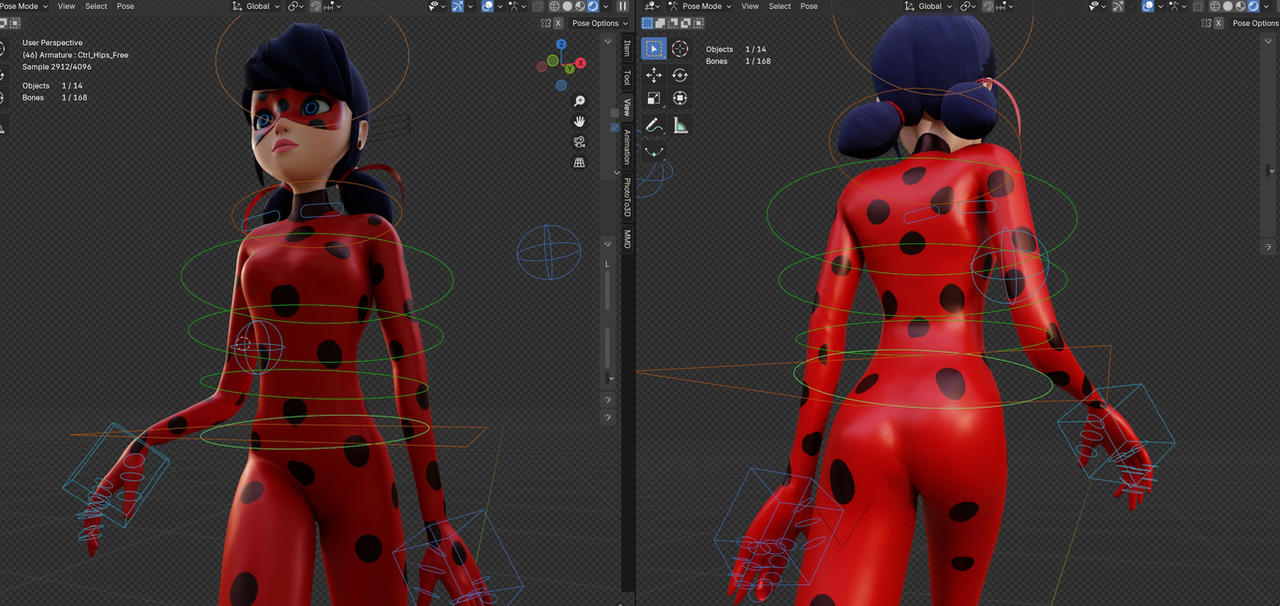This screenshot has width=1280, height=606.
Task: Select solid shading in right viewport
Action: click(x=1227, y=6)
